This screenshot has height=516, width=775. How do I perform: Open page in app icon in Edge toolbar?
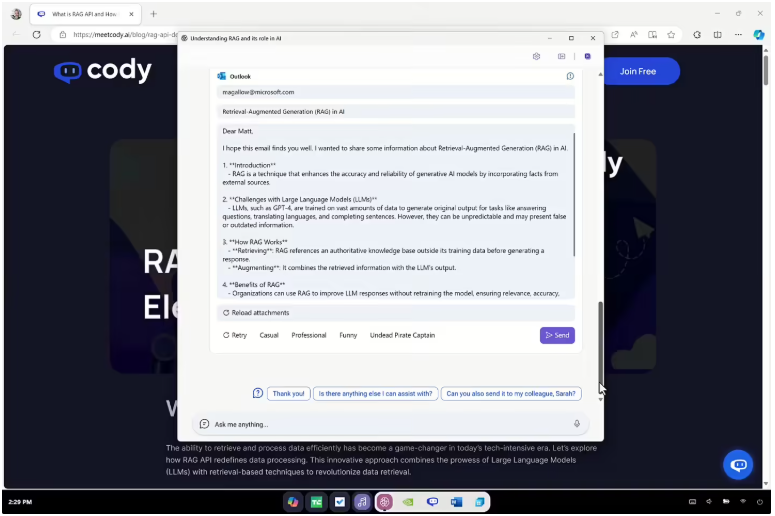[x=615, y=35]
